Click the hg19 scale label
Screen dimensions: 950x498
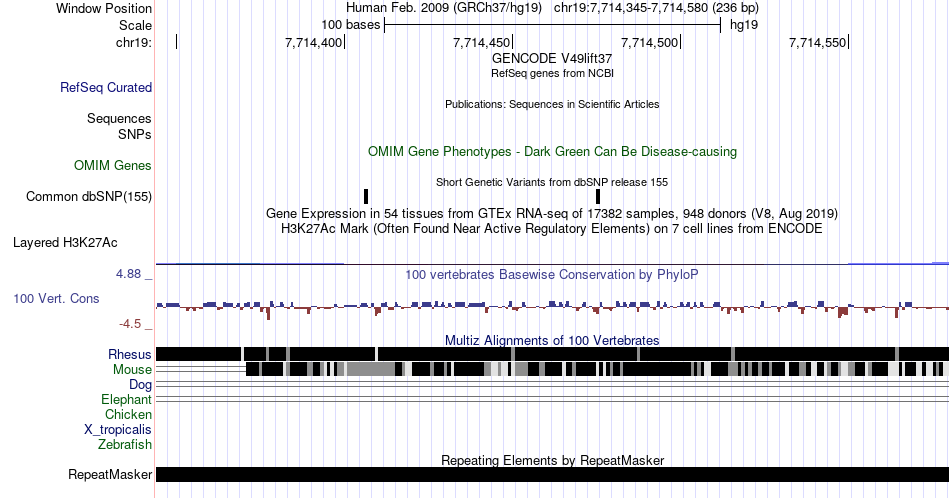coord(744,25)
